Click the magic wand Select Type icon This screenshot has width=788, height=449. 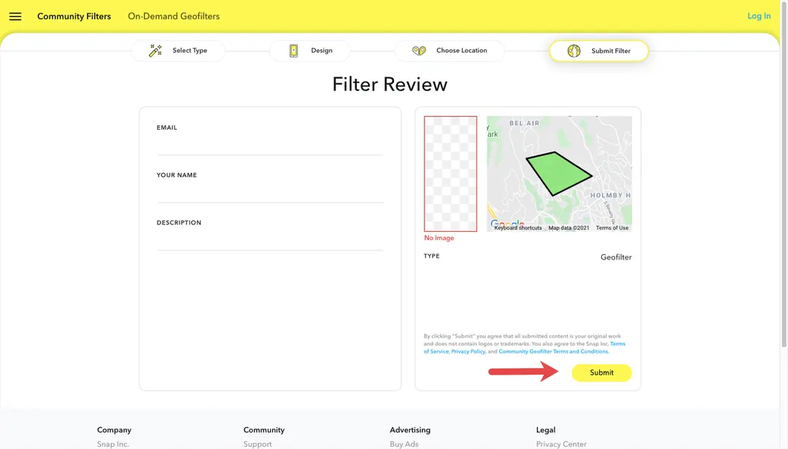pyautogui.click(x=155, y=51)
